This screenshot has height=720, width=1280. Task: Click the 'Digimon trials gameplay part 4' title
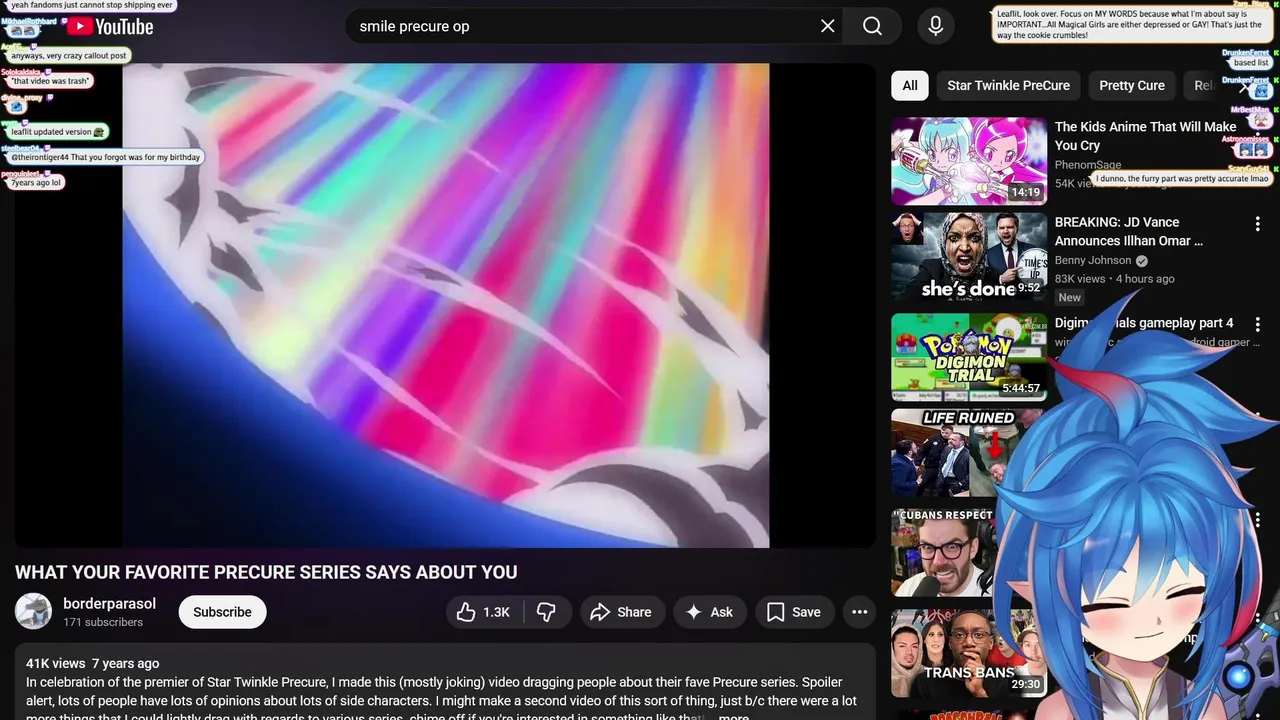tap(1144, 323)
